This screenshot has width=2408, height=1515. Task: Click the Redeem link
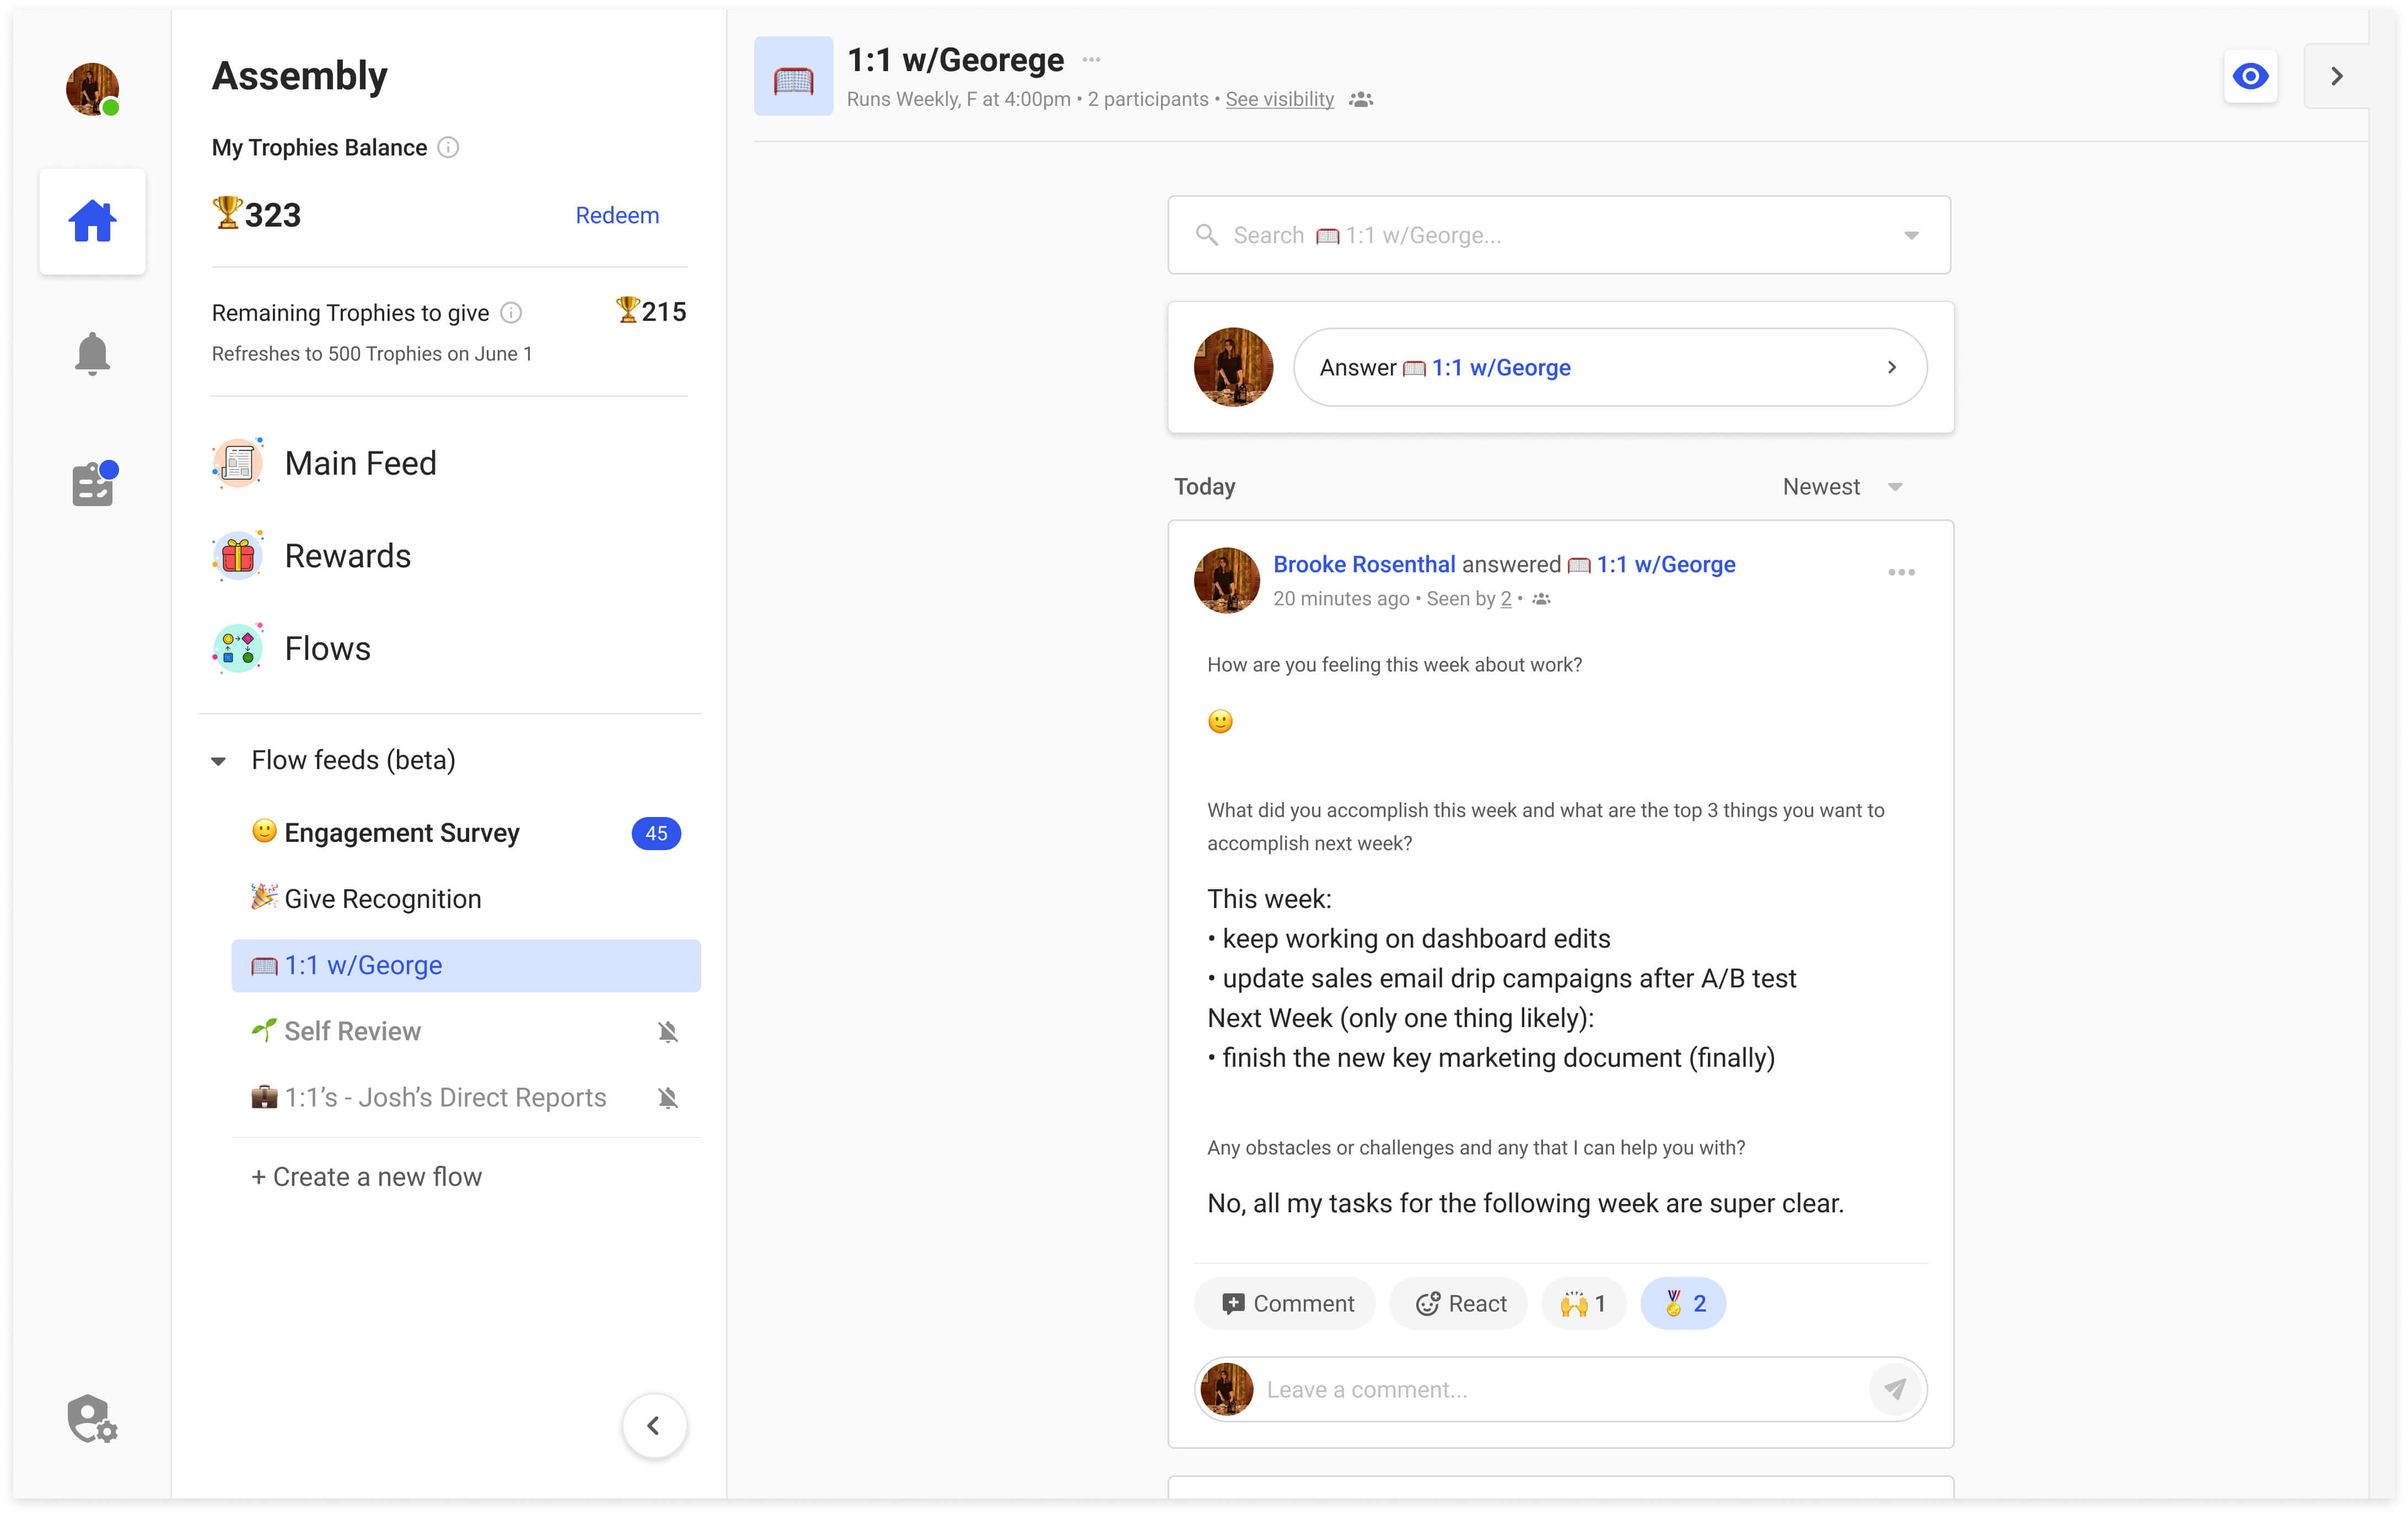[x=617, y=215]
